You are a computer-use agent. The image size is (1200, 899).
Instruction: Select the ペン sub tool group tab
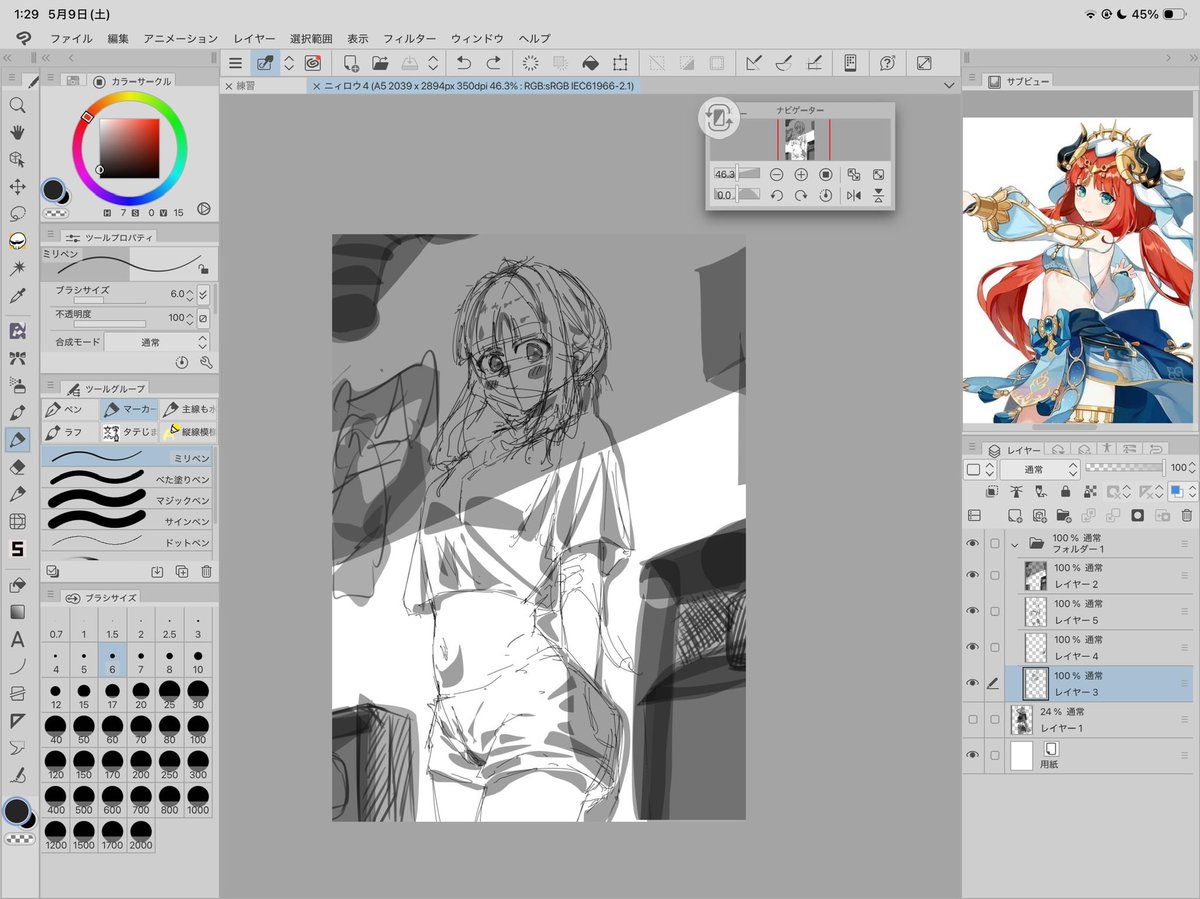(70, 410)
